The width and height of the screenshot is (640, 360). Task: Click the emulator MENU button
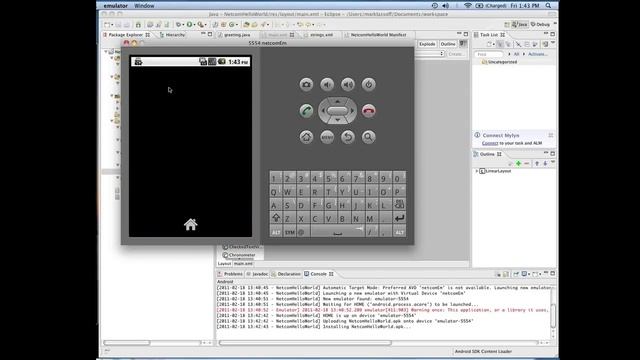point(327,137)
